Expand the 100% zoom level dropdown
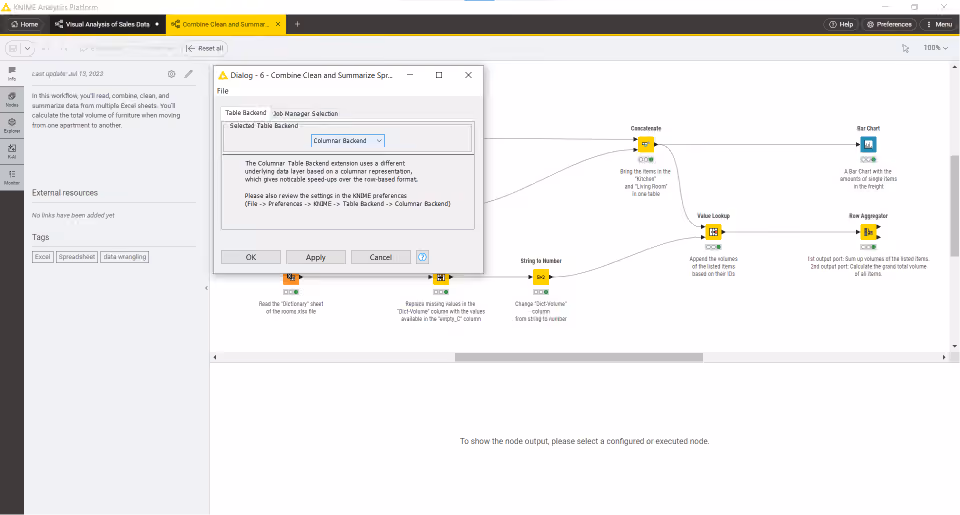Viewport: 960px width, 515px height. (936, 48)
